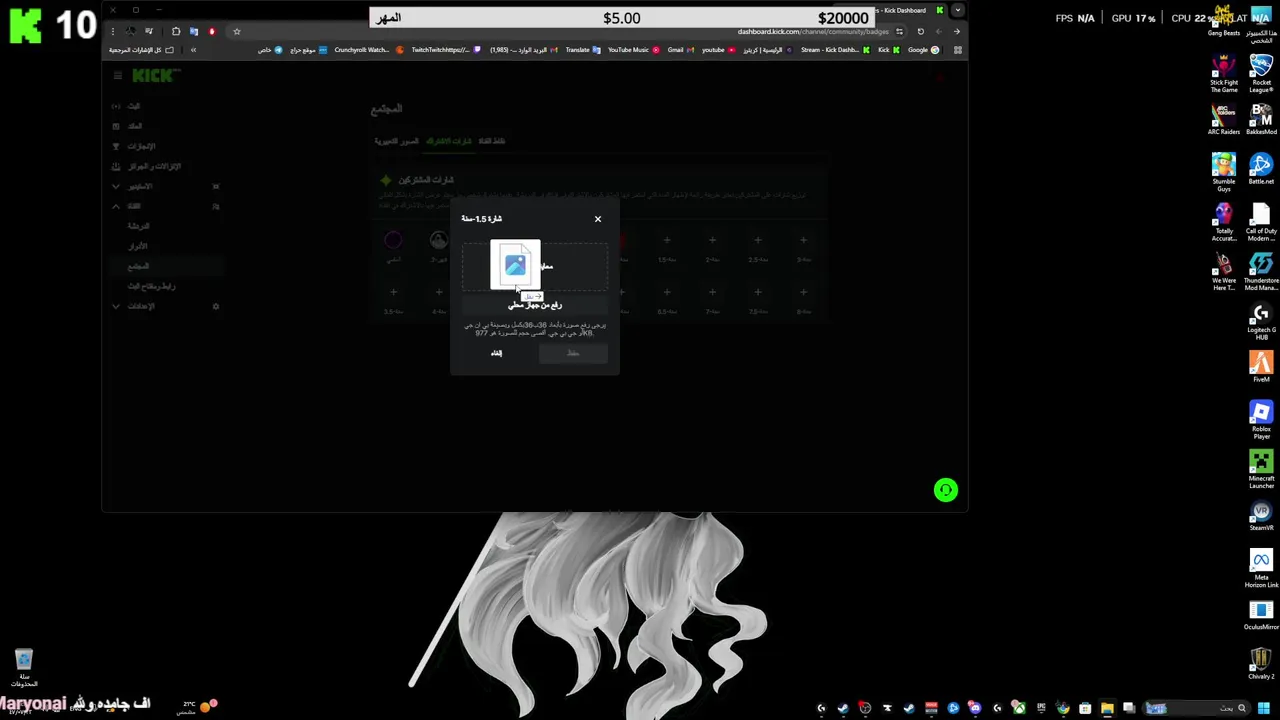Image resolution: width=1280 pixels, height=720 pixels.
Task: Close the badge upload dialog with X
Action: click(598, 219)
